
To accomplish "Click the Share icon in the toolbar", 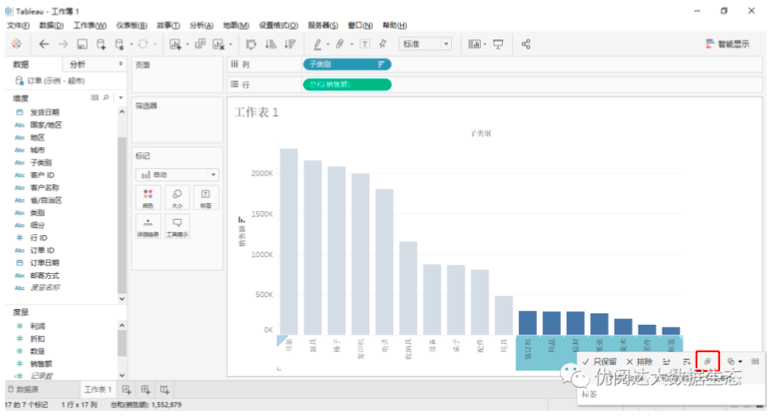I will click(526, 44).
